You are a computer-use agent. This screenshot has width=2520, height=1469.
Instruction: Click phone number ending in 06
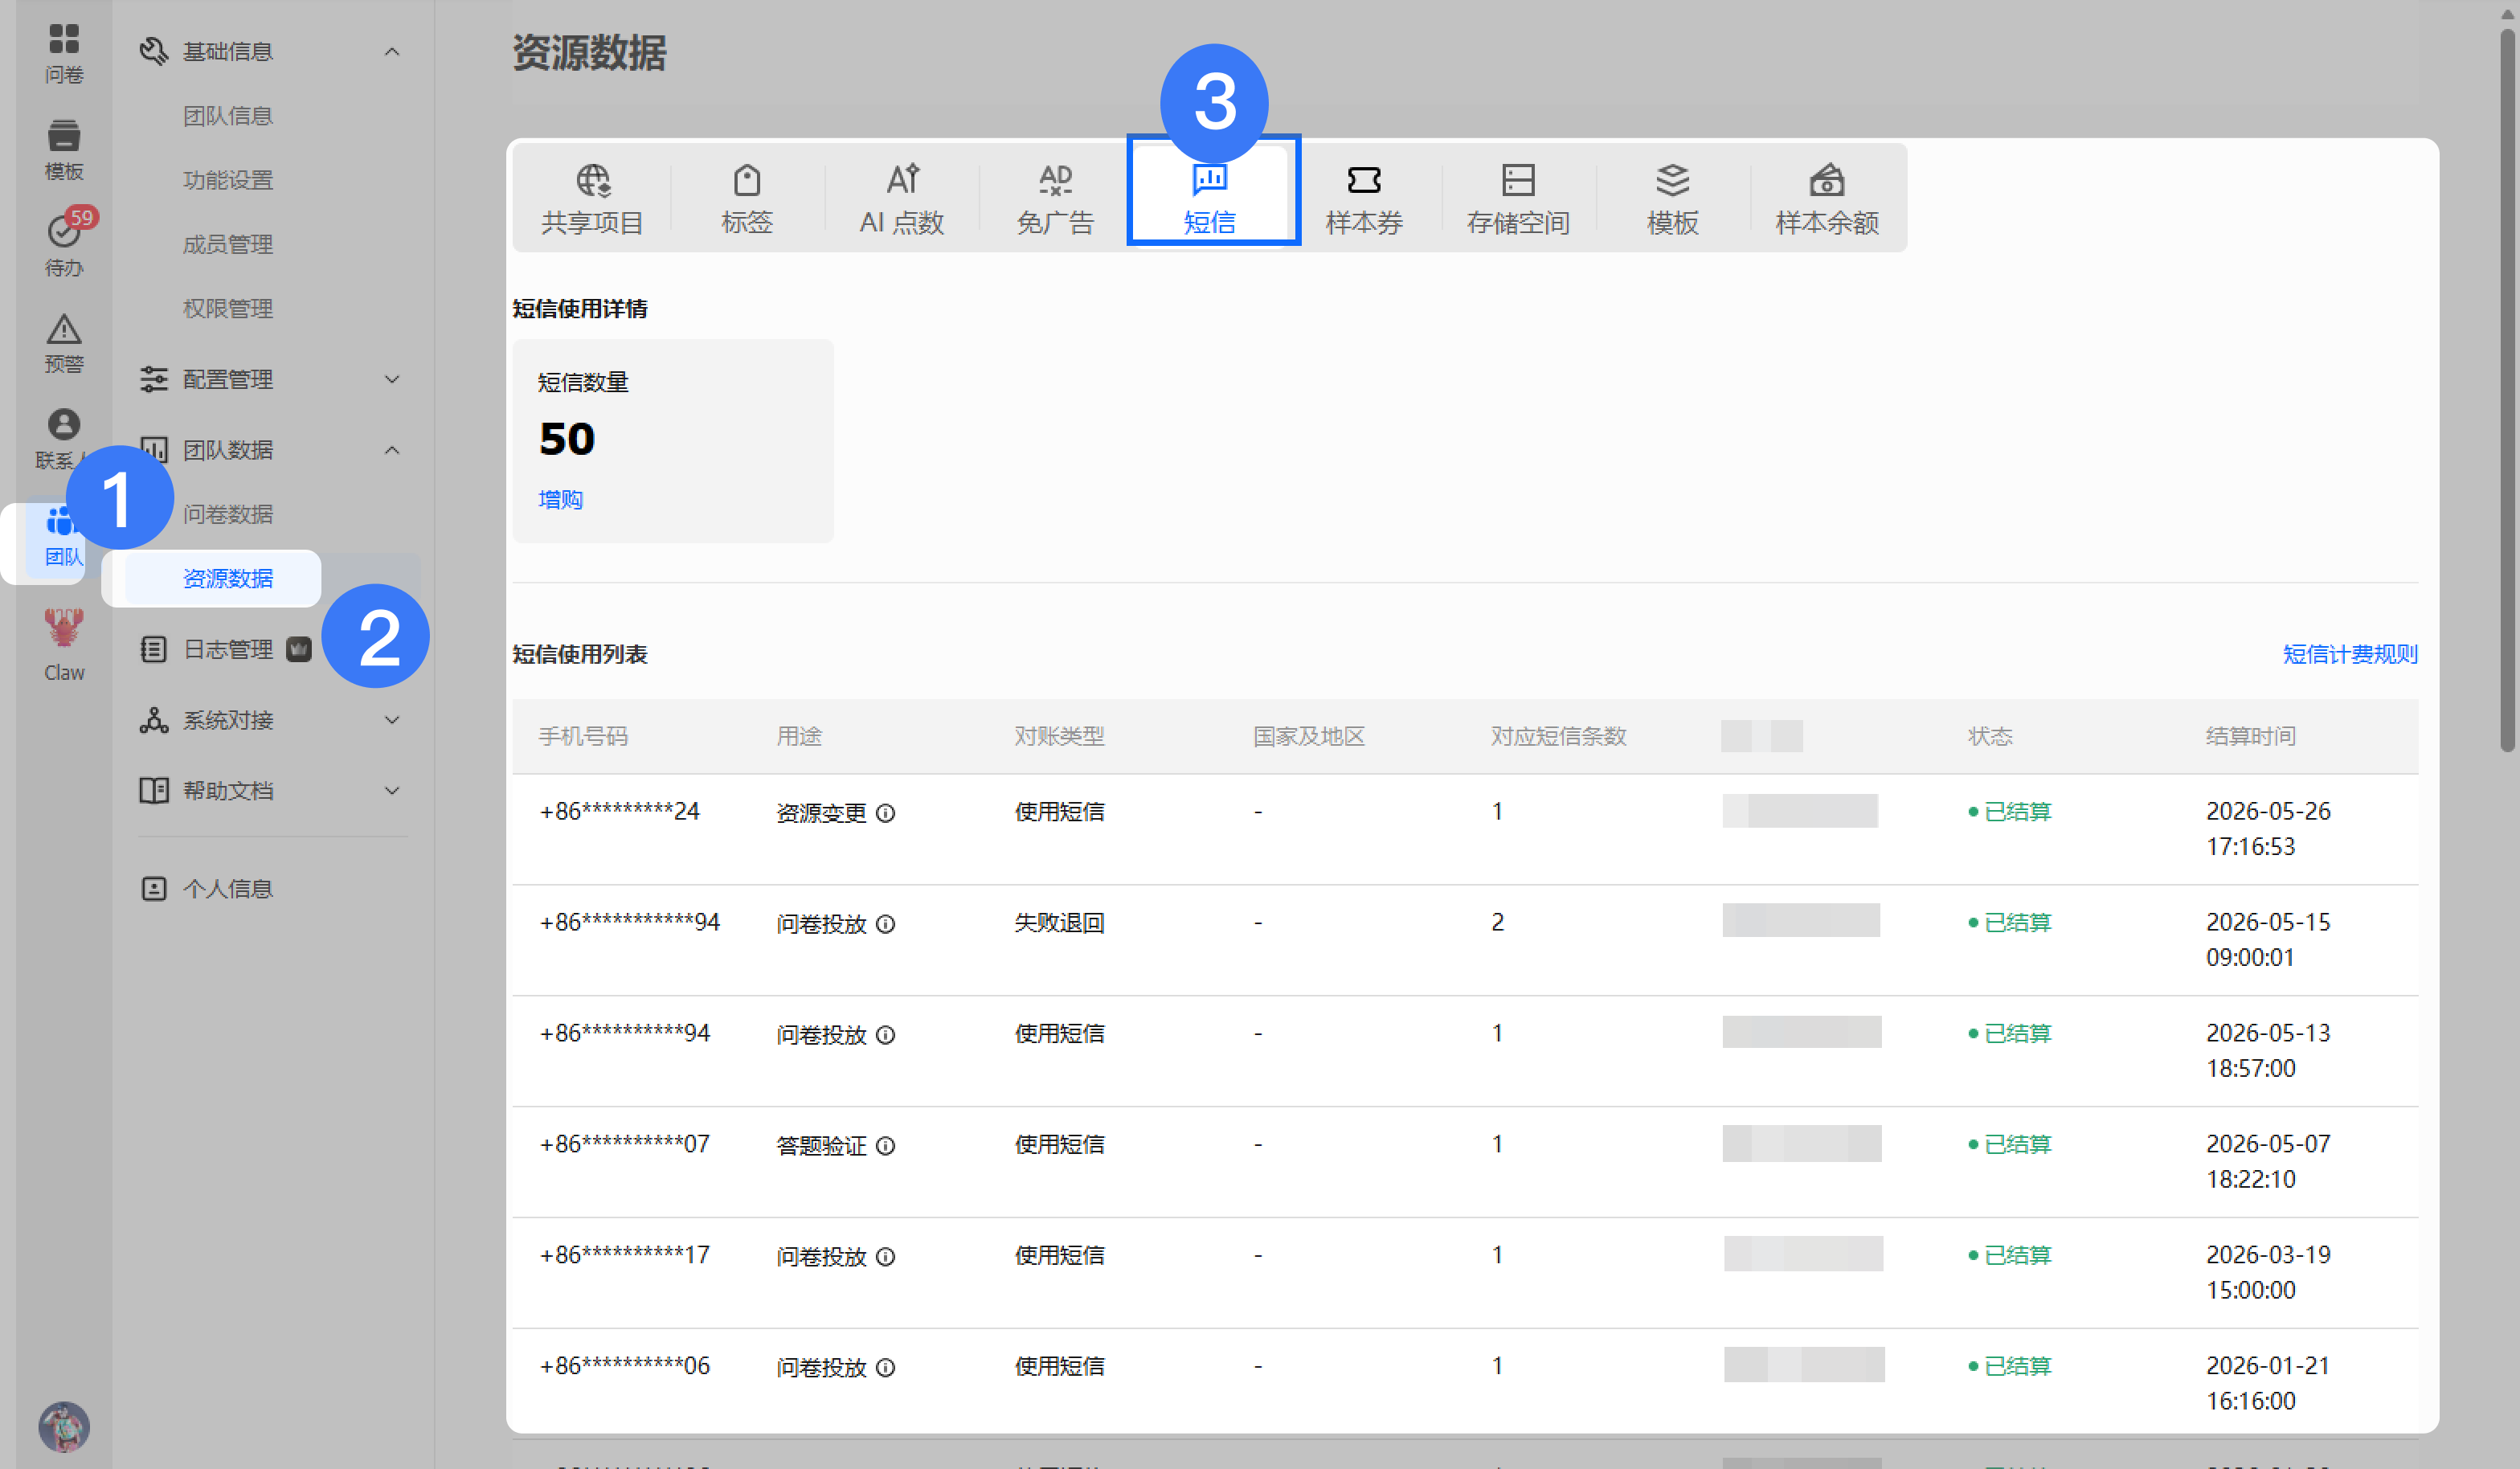pos(625,1365)
